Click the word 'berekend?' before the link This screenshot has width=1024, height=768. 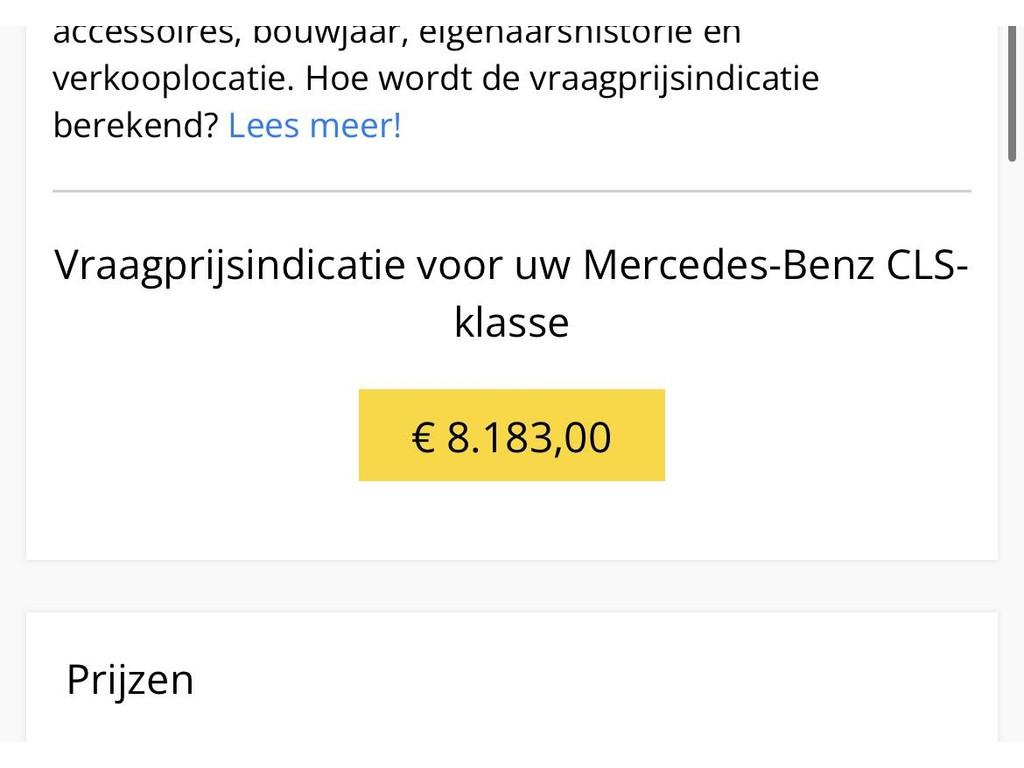click(135, 125)
